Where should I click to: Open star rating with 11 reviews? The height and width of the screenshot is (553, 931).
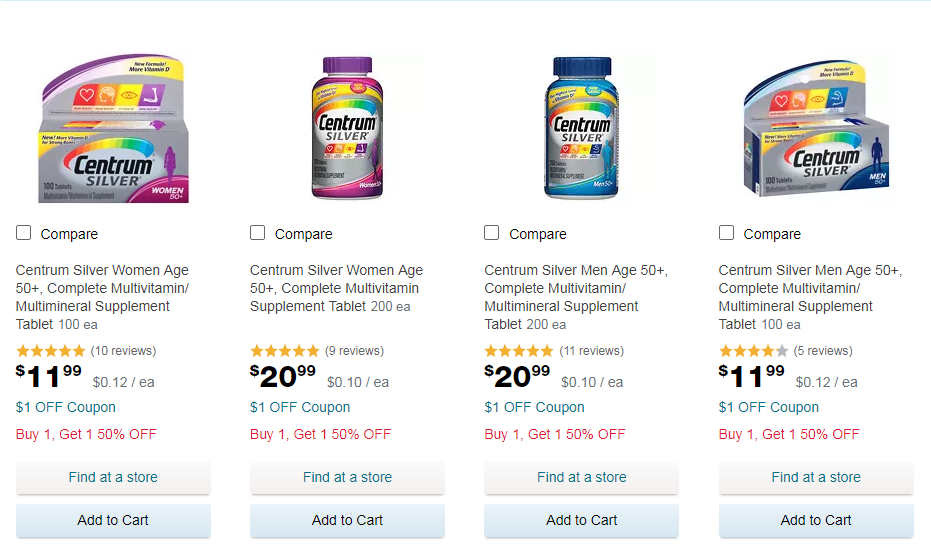[x=519, y=351]
